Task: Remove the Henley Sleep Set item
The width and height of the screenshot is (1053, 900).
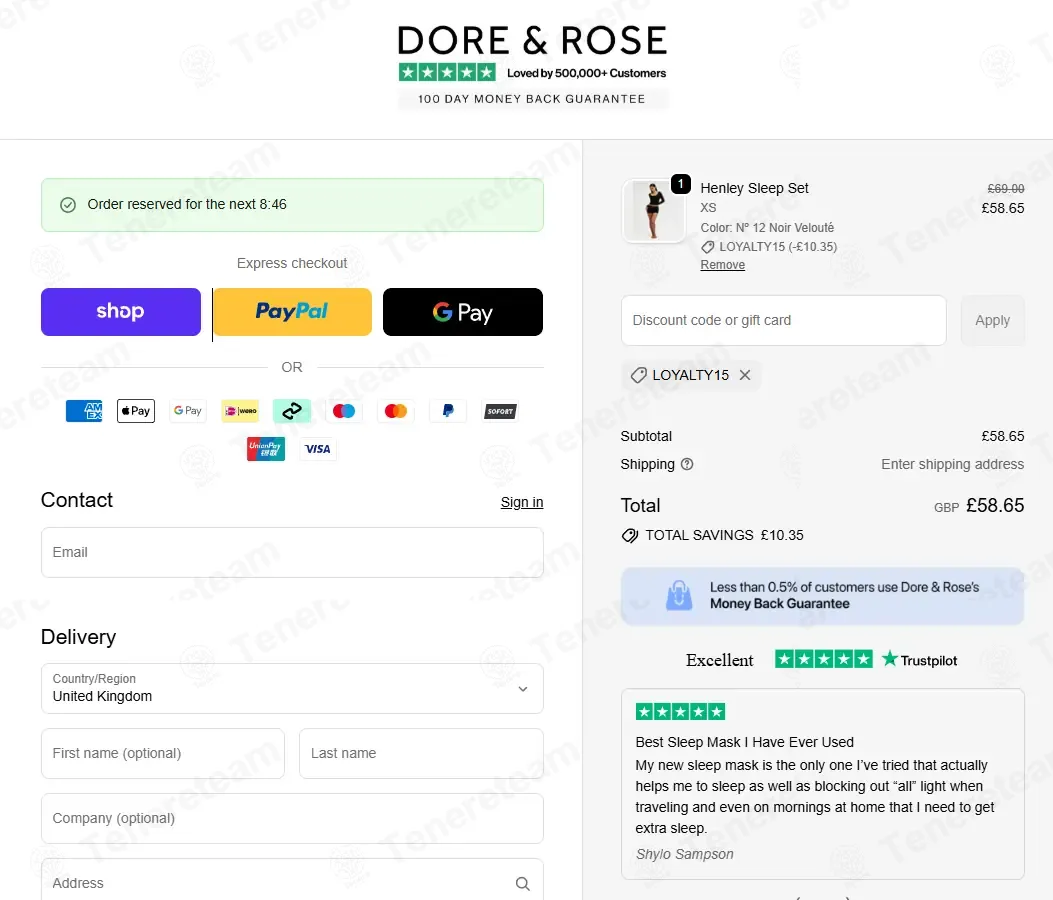Action: pos(723,265)
